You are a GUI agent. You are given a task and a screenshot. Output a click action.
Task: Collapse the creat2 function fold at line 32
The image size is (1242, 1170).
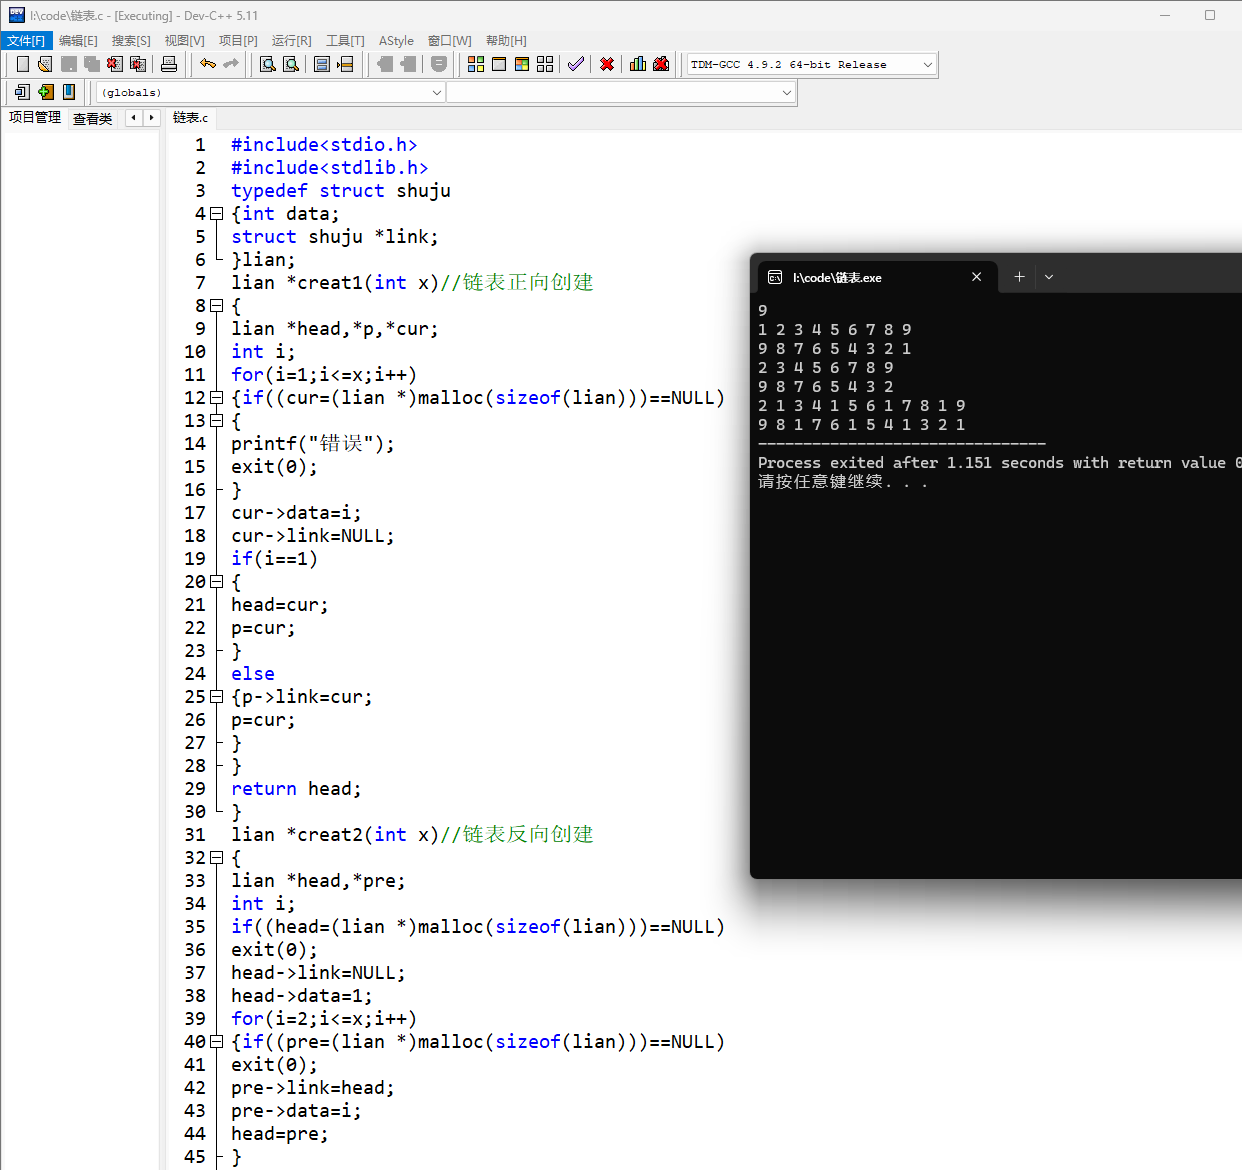click(216, 858)
